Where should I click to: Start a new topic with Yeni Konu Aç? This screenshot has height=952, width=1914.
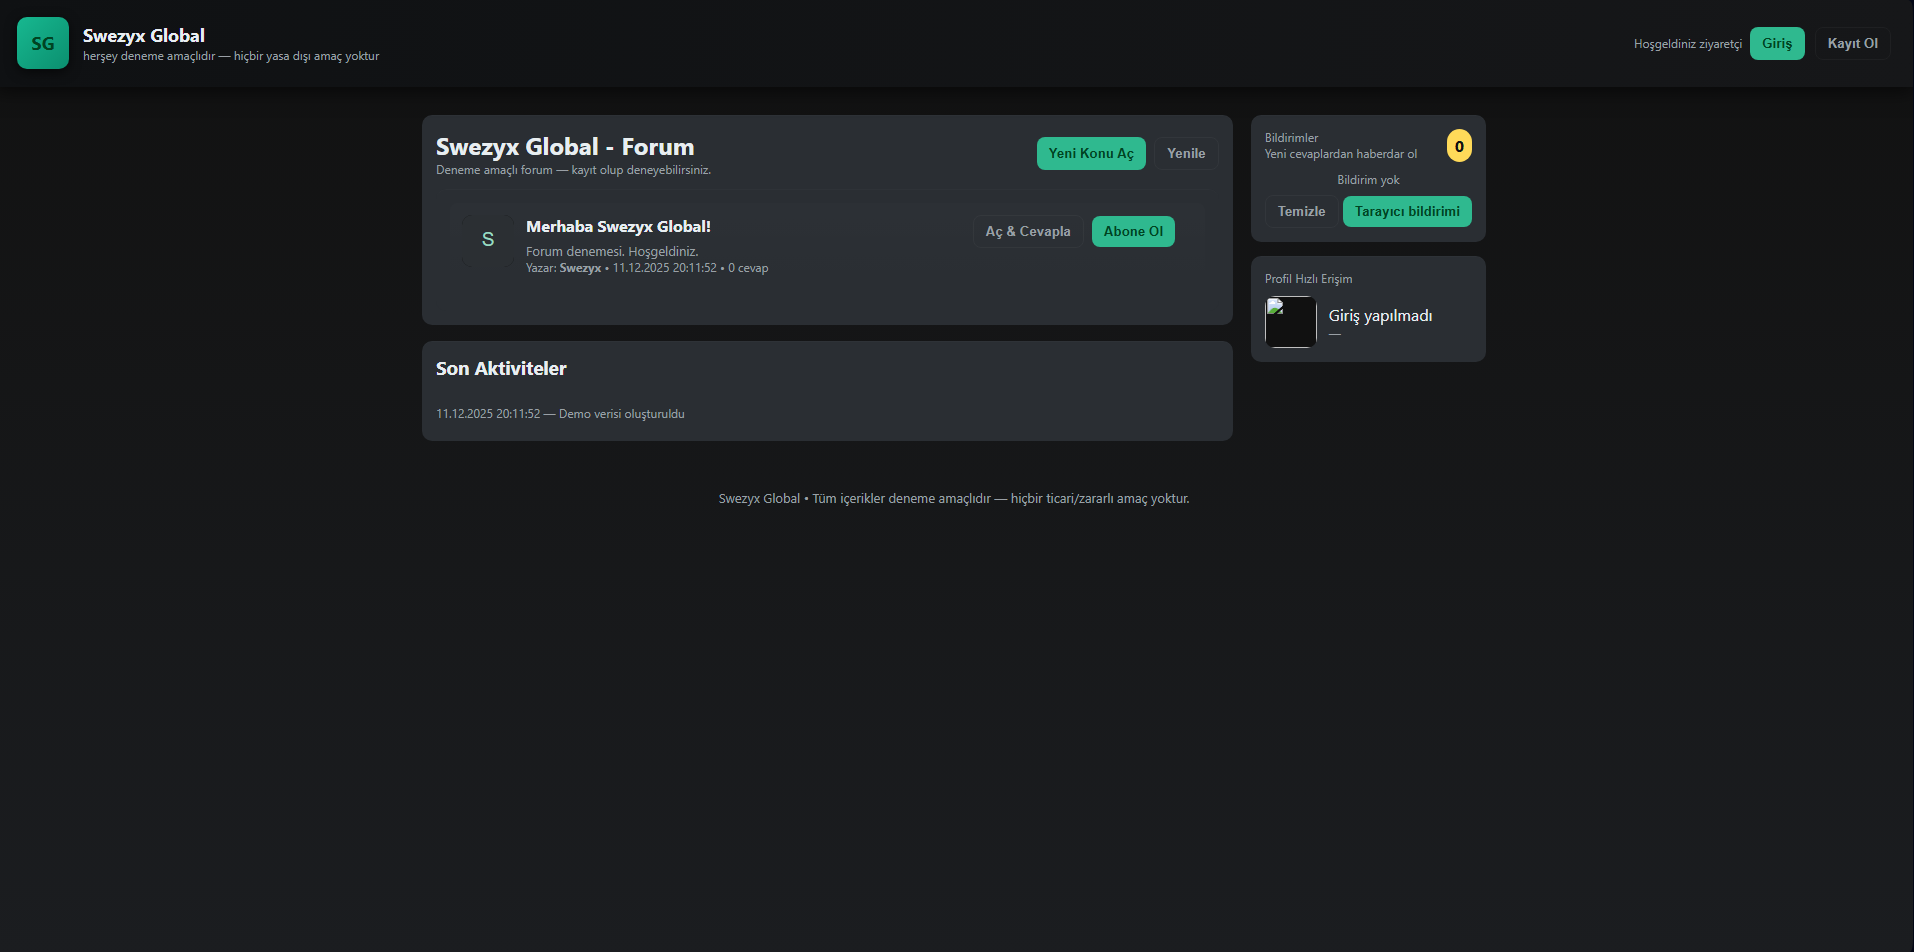pyautogui.click(x=1091, y=153)
